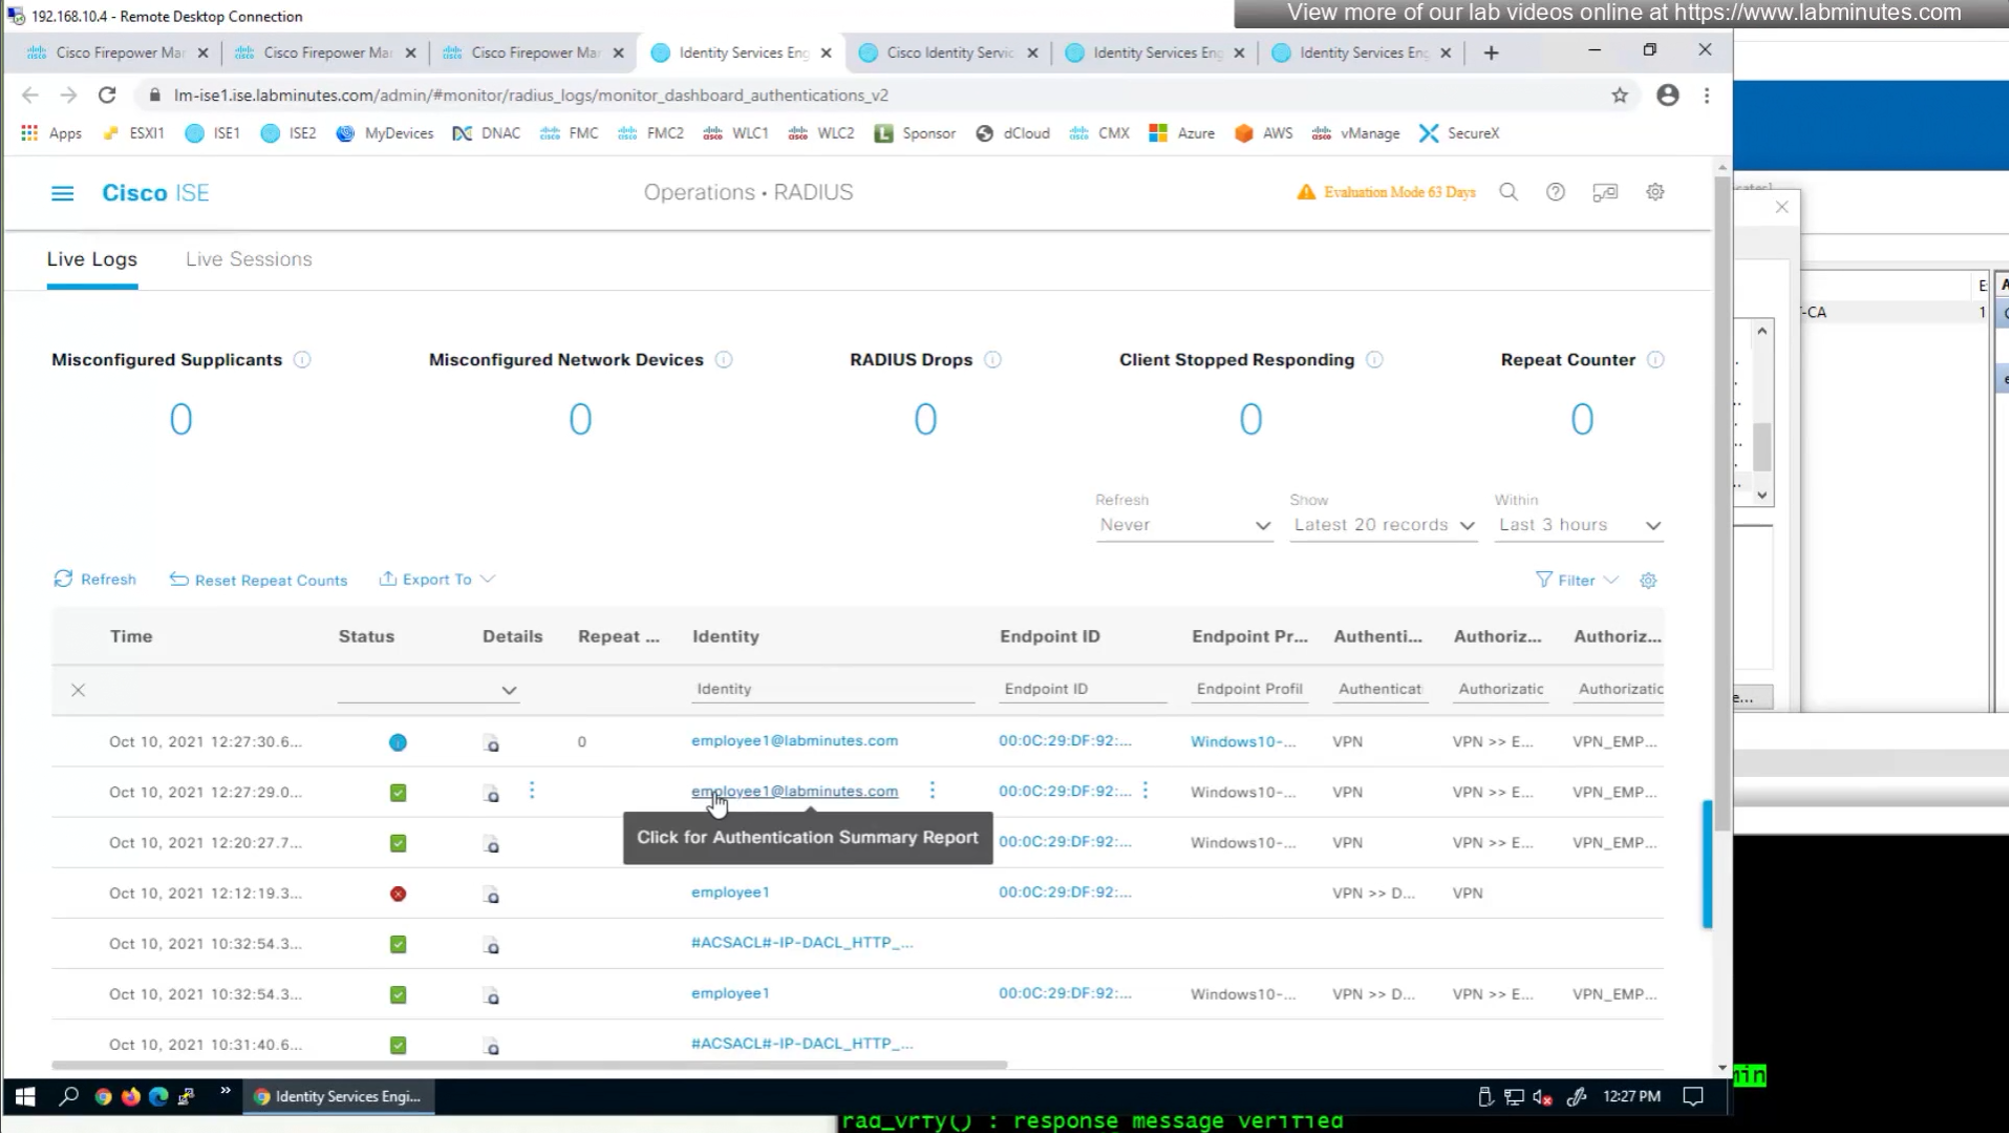Viewport: 2009px width, 1133px height.
Task: Open Windows Start menu
Action: pyautogui.click(x=25, y=1097)
